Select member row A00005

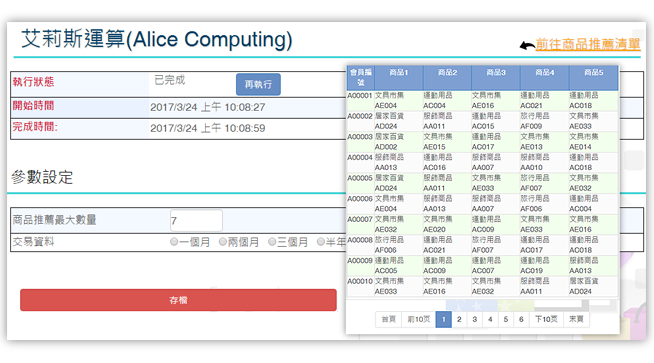click(x=482, y=183)
